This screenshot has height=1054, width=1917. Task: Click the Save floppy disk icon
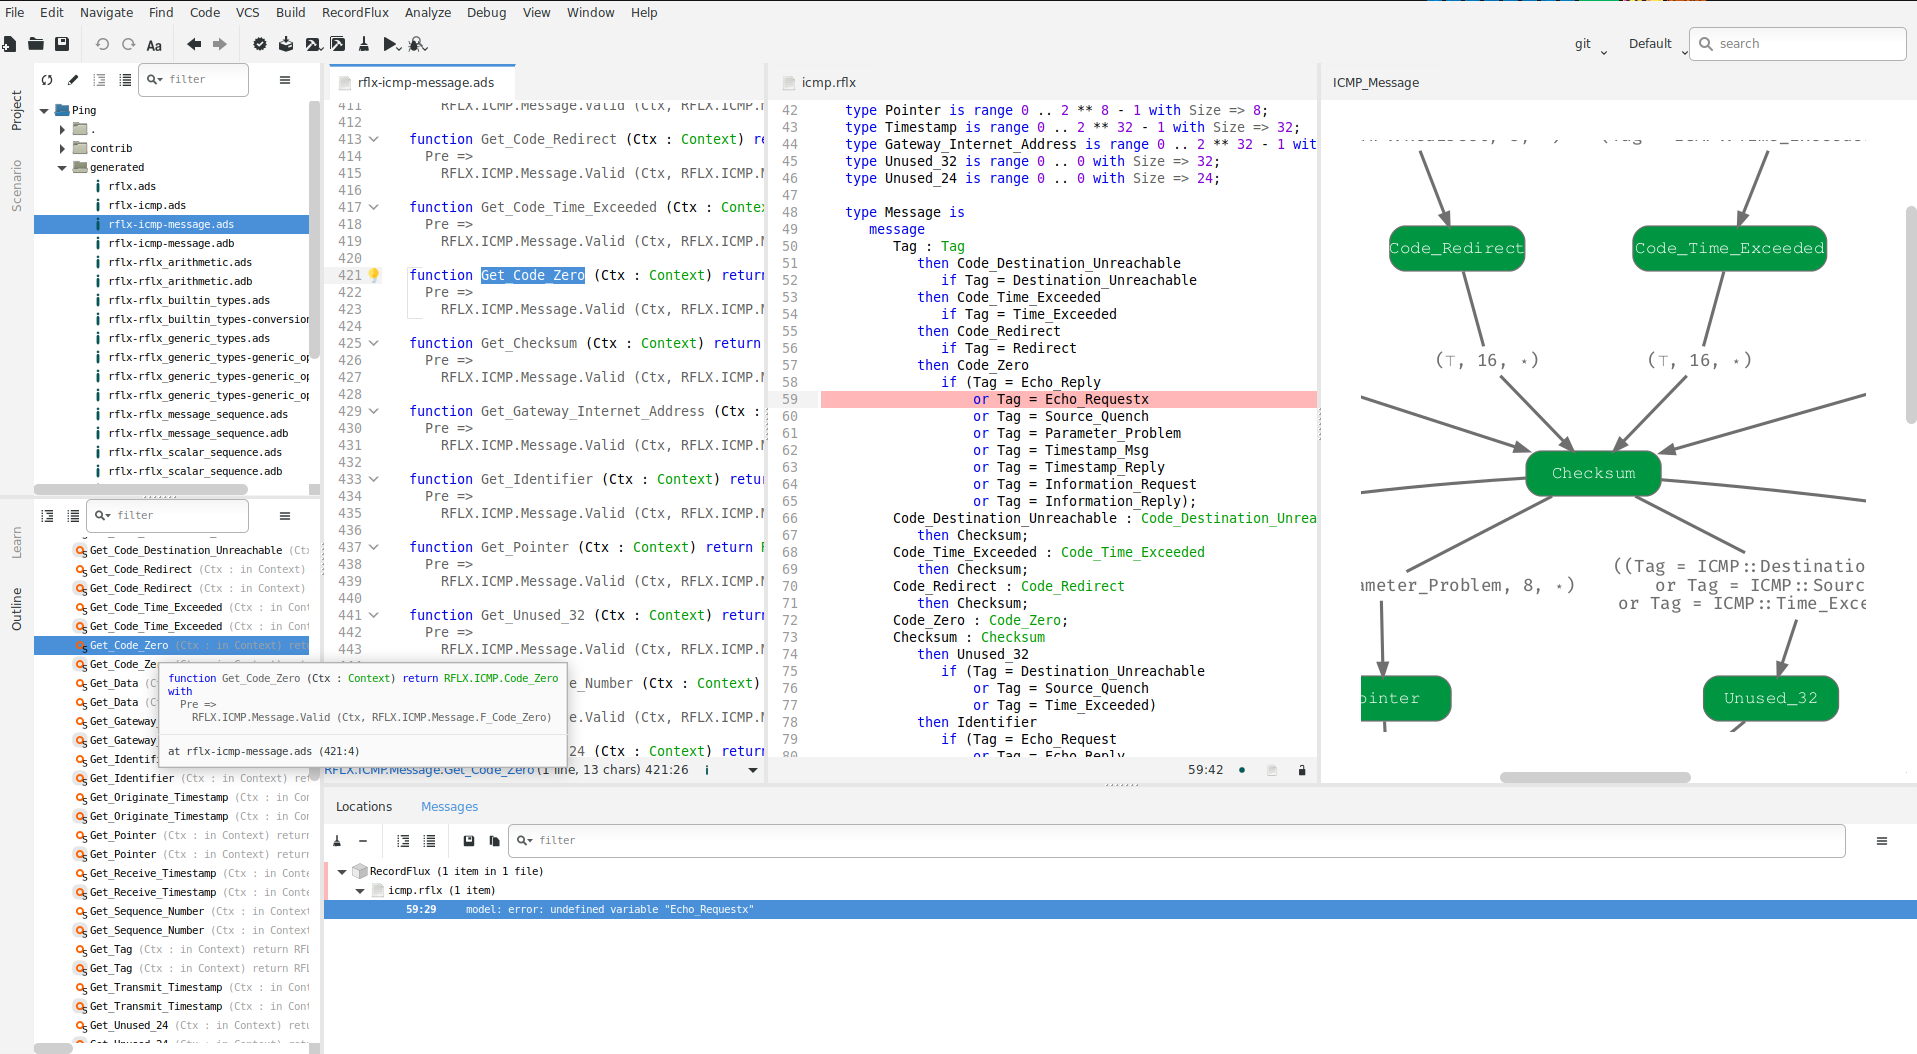tap(62, 44)
